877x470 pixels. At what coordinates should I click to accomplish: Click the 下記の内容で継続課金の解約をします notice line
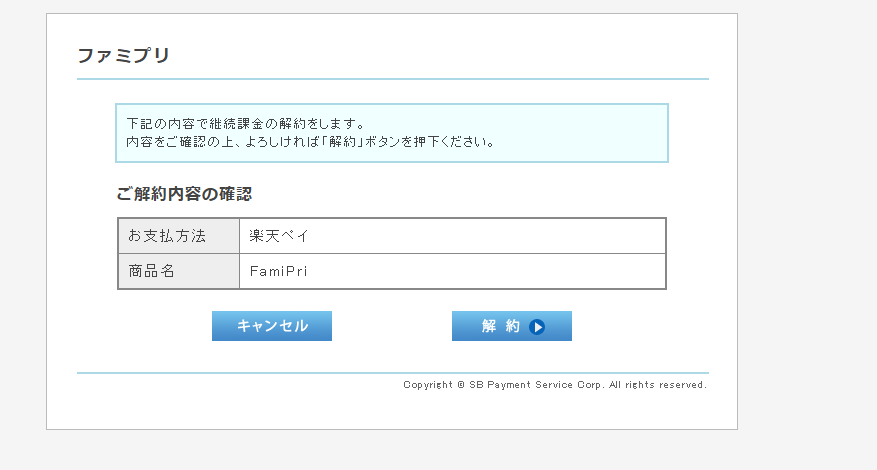[245, 124]
